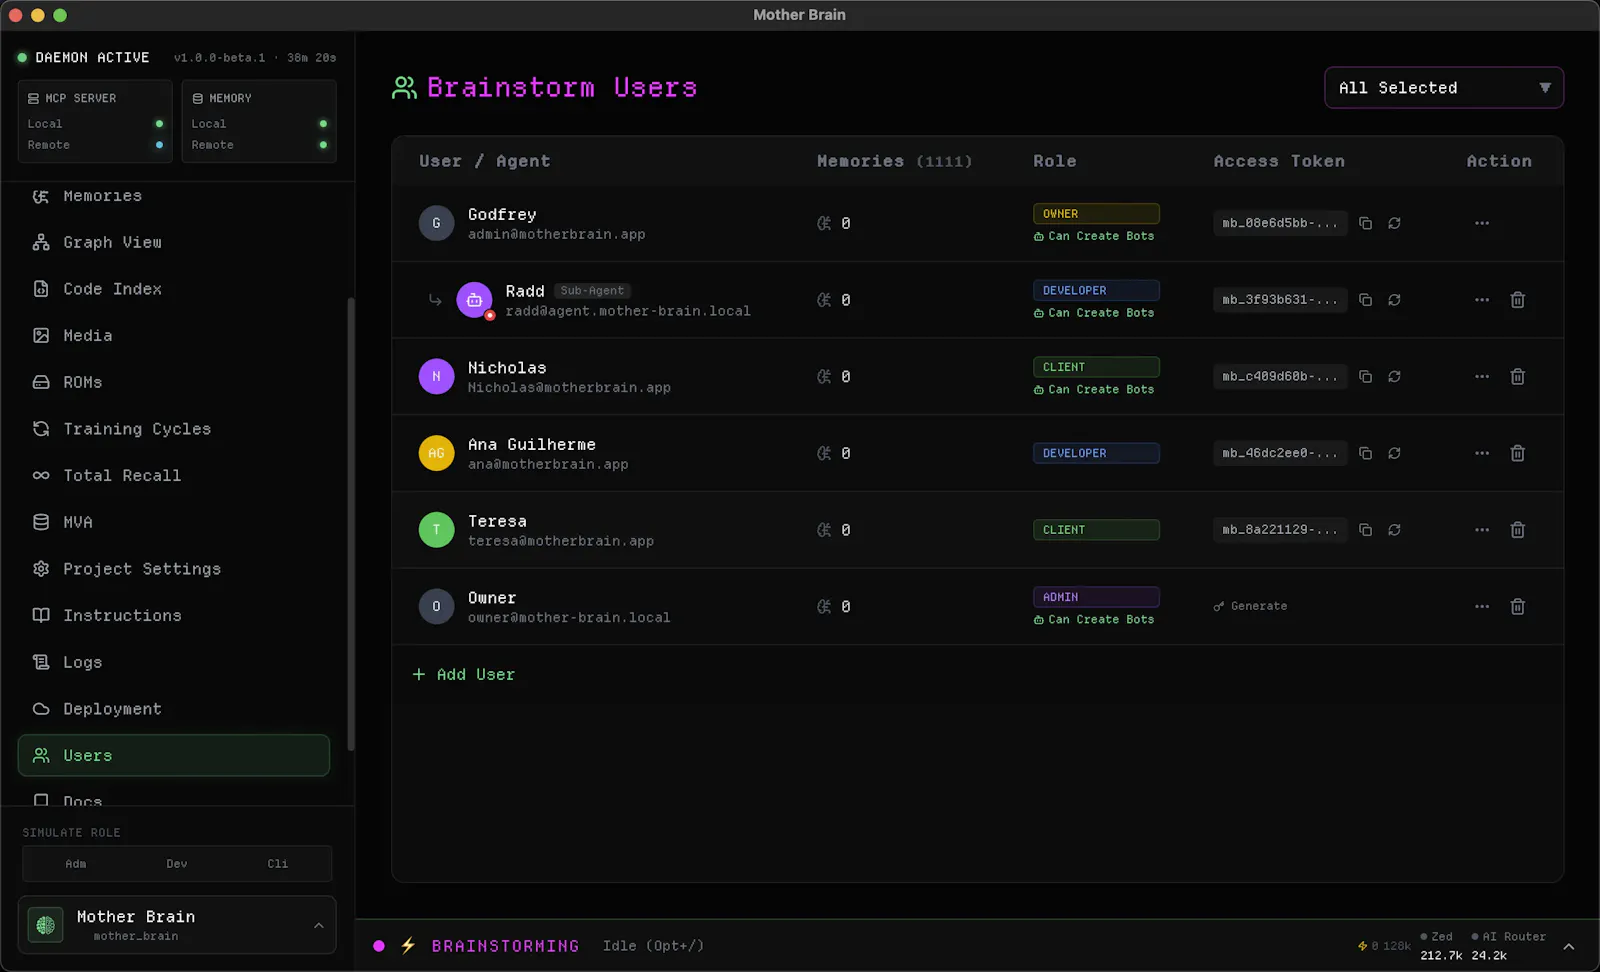Open more actions for Godfrey
Screen dimensions: 1600x972
(x=1482, y=223)
